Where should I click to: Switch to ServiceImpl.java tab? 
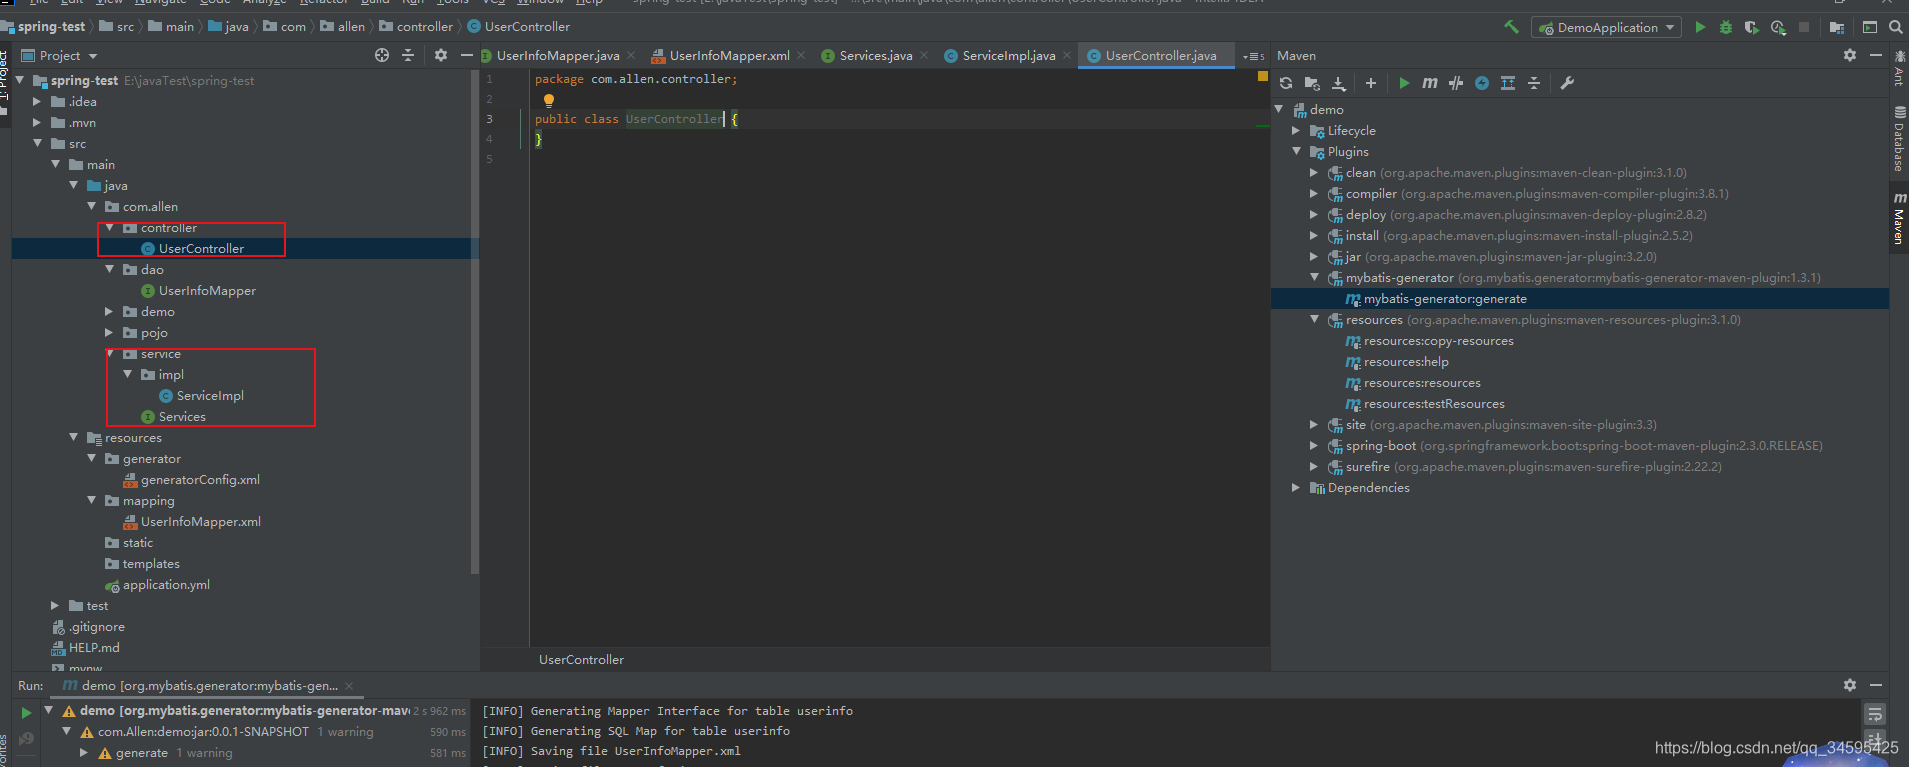click(x=1008, y=56)
